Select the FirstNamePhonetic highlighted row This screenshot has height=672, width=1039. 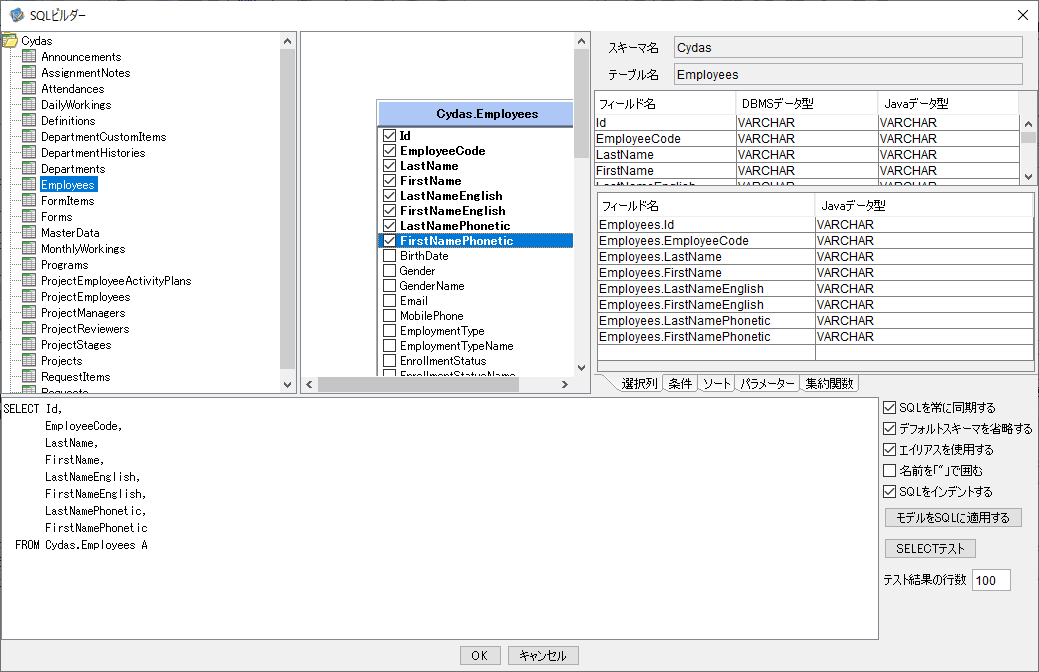coord(475,241)
